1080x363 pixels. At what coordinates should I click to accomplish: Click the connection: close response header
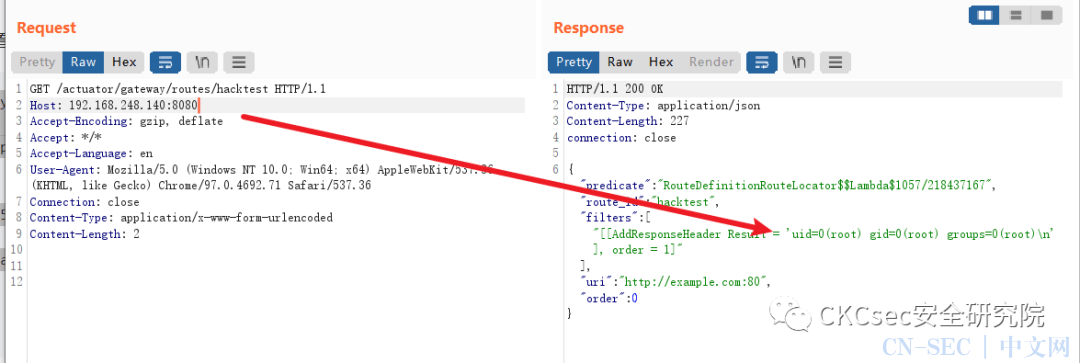(621, 138)
